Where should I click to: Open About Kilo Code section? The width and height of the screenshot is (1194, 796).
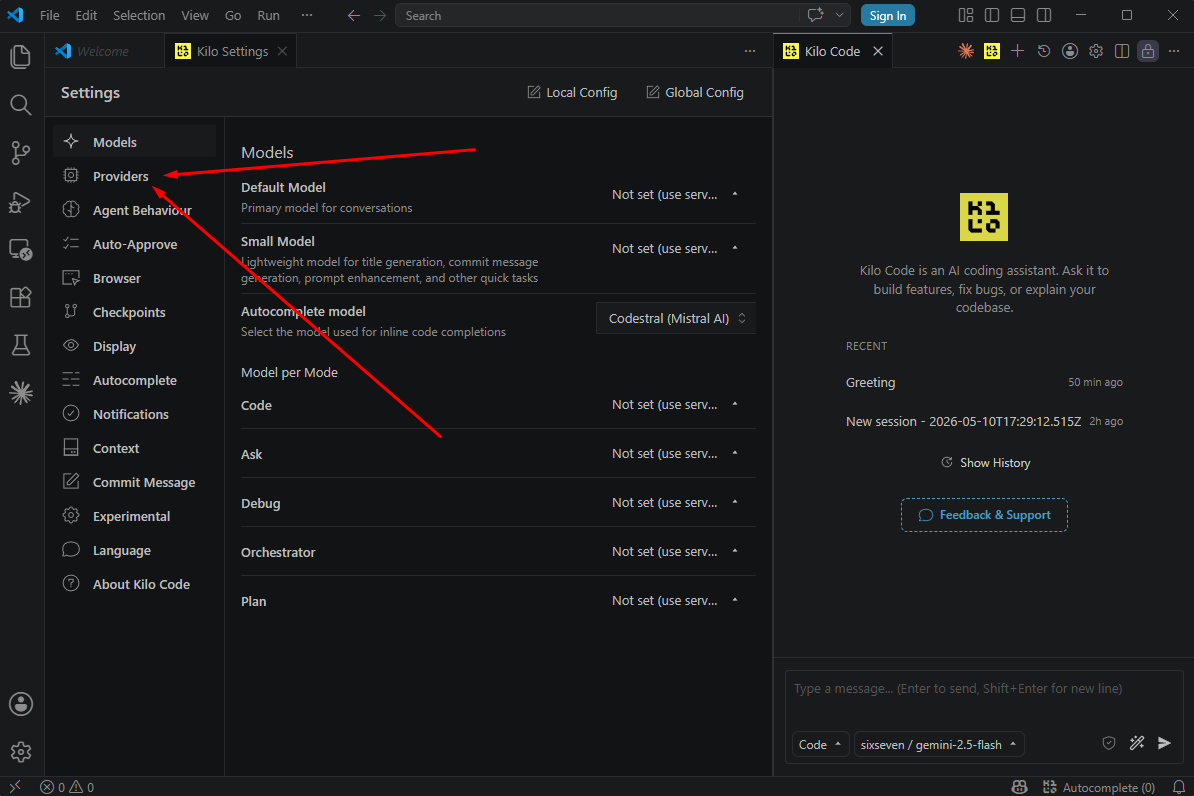coord(135,584)
